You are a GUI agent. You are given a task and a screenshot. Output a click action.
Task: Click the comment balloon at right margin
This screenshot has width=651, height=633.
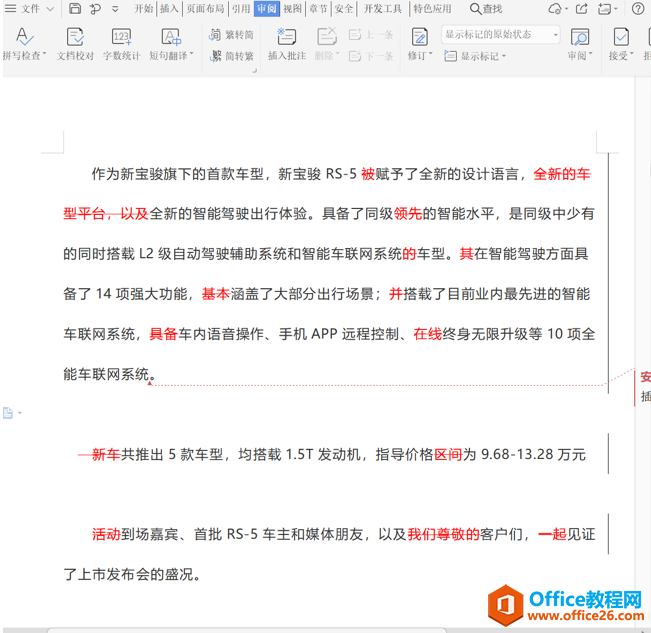644,387
